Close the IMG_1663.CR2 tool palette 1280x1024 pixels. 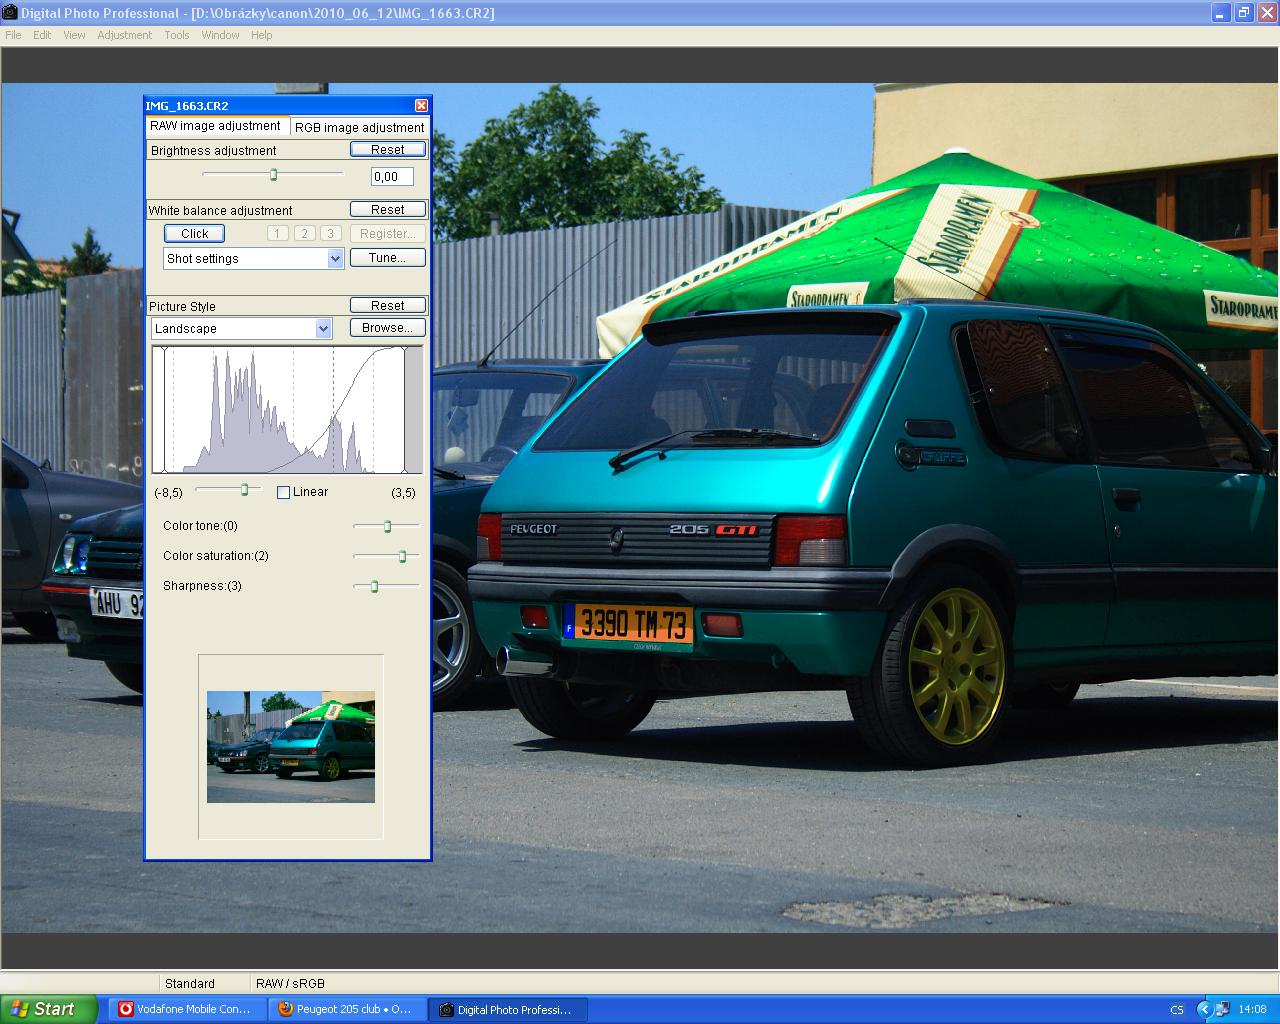(x=421, y=105)
